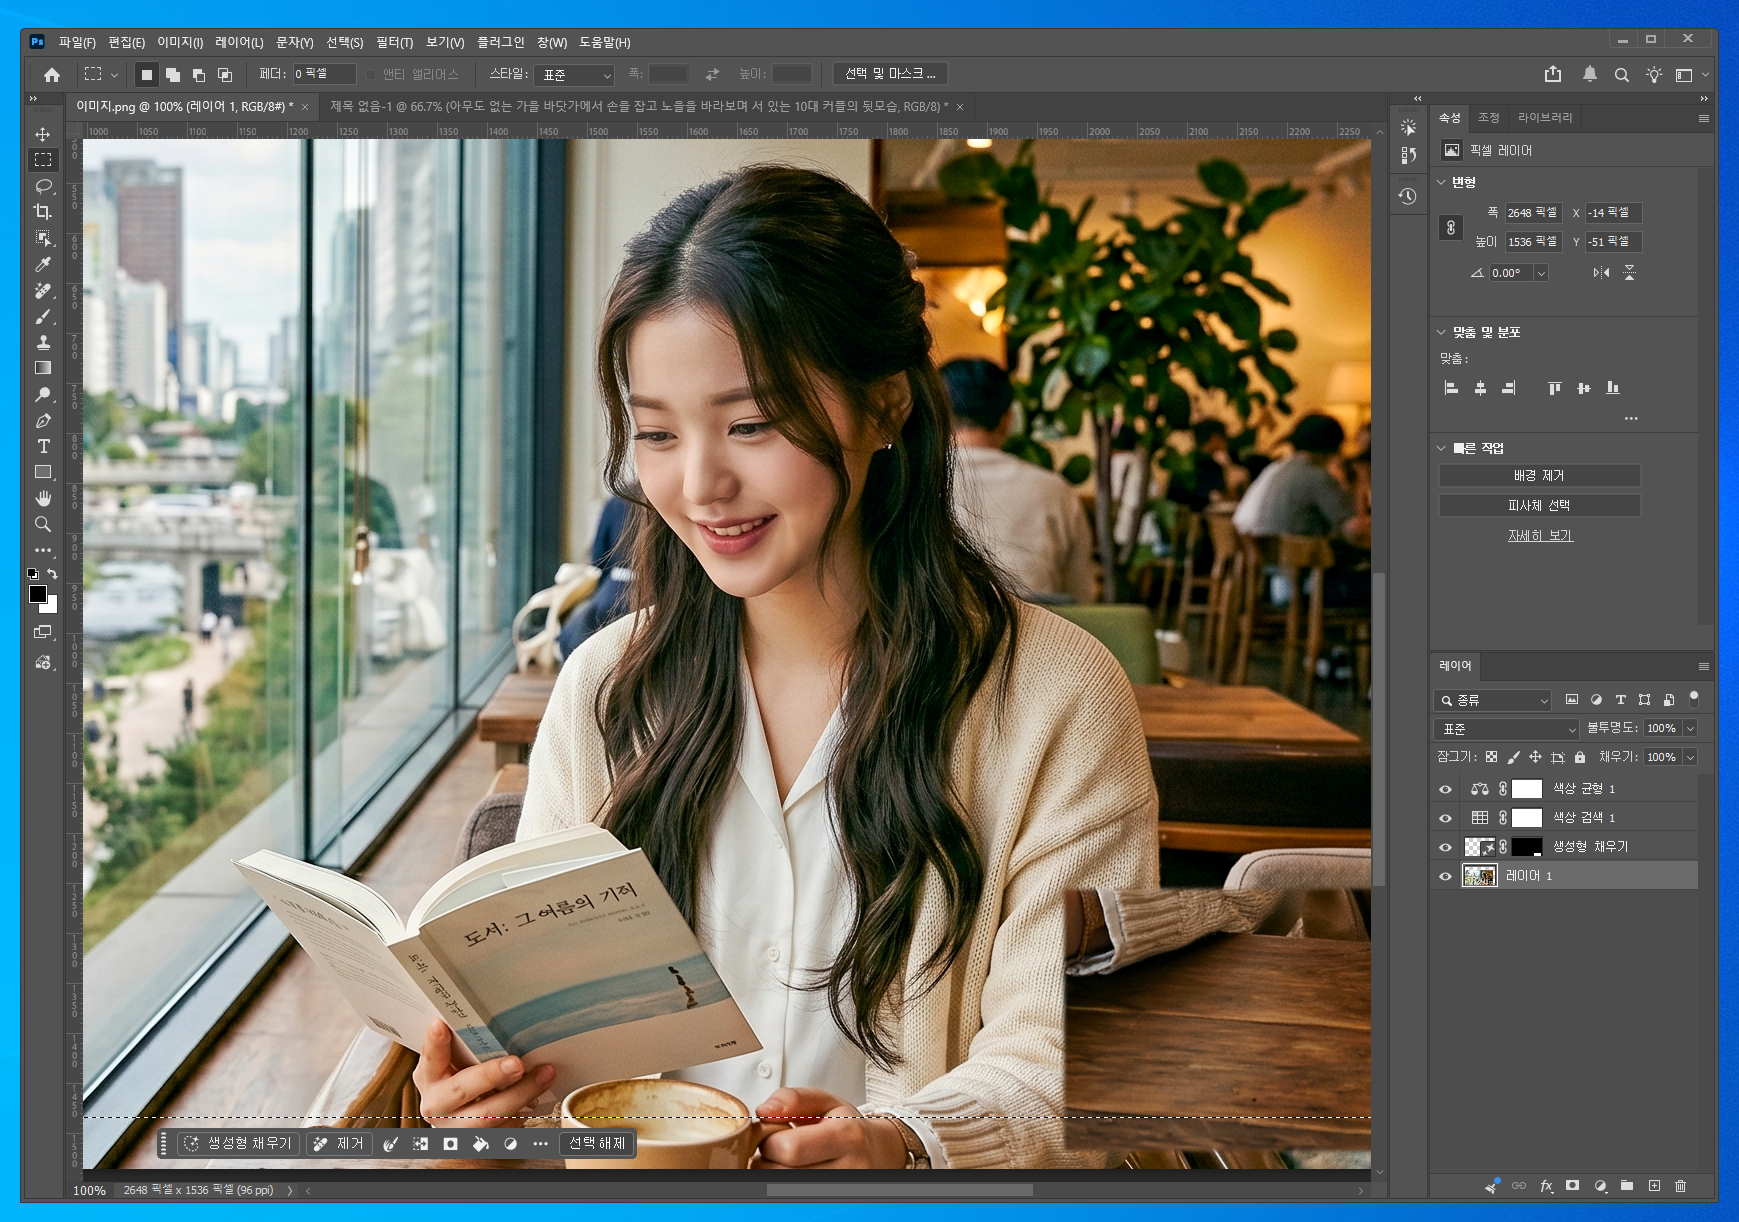The width and height of the screenshot is (1739, 1222).
Task: Open the History panel icon
Action: (x=1408, y=196)
